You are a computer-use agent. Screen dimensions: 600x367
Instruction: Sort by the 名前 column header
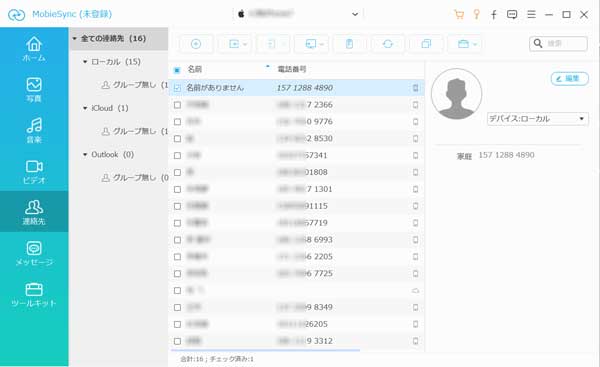coord(194,69)
